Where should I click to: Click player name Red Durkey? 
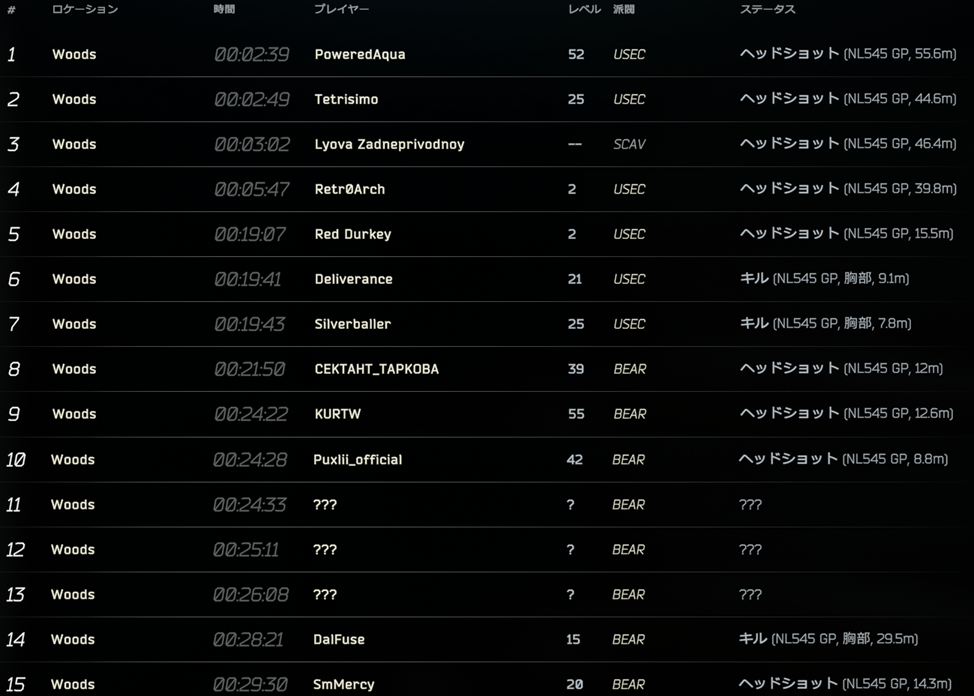pos(353,234)
